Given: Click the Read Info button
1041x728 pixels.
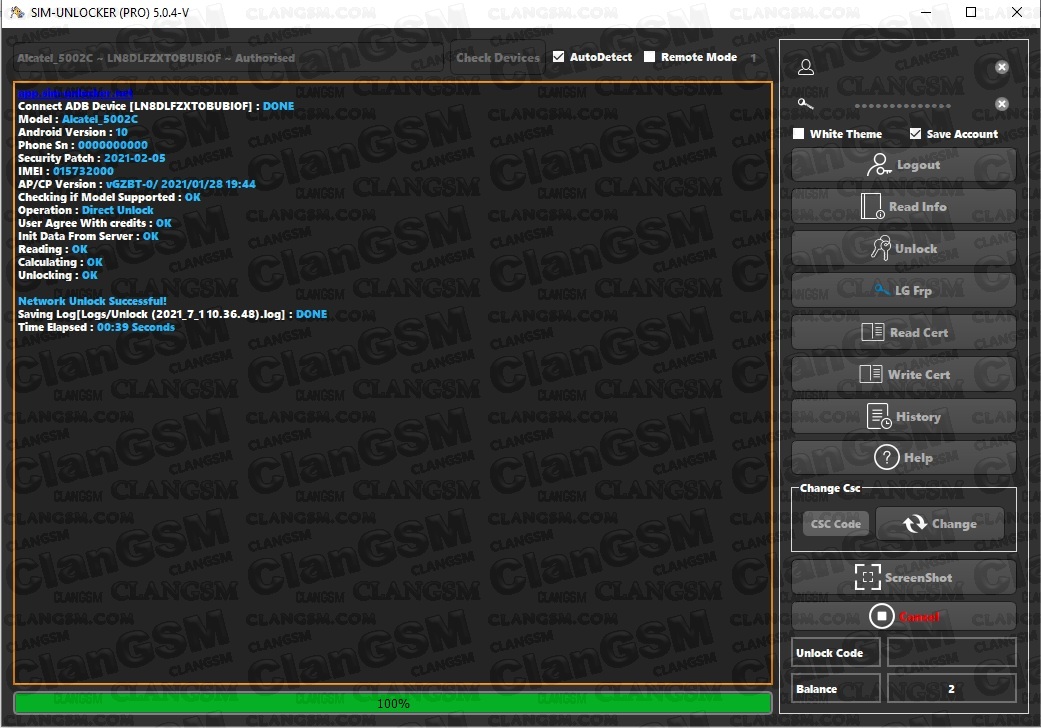Looking at the screenshot, I should (x=904, y=206).
